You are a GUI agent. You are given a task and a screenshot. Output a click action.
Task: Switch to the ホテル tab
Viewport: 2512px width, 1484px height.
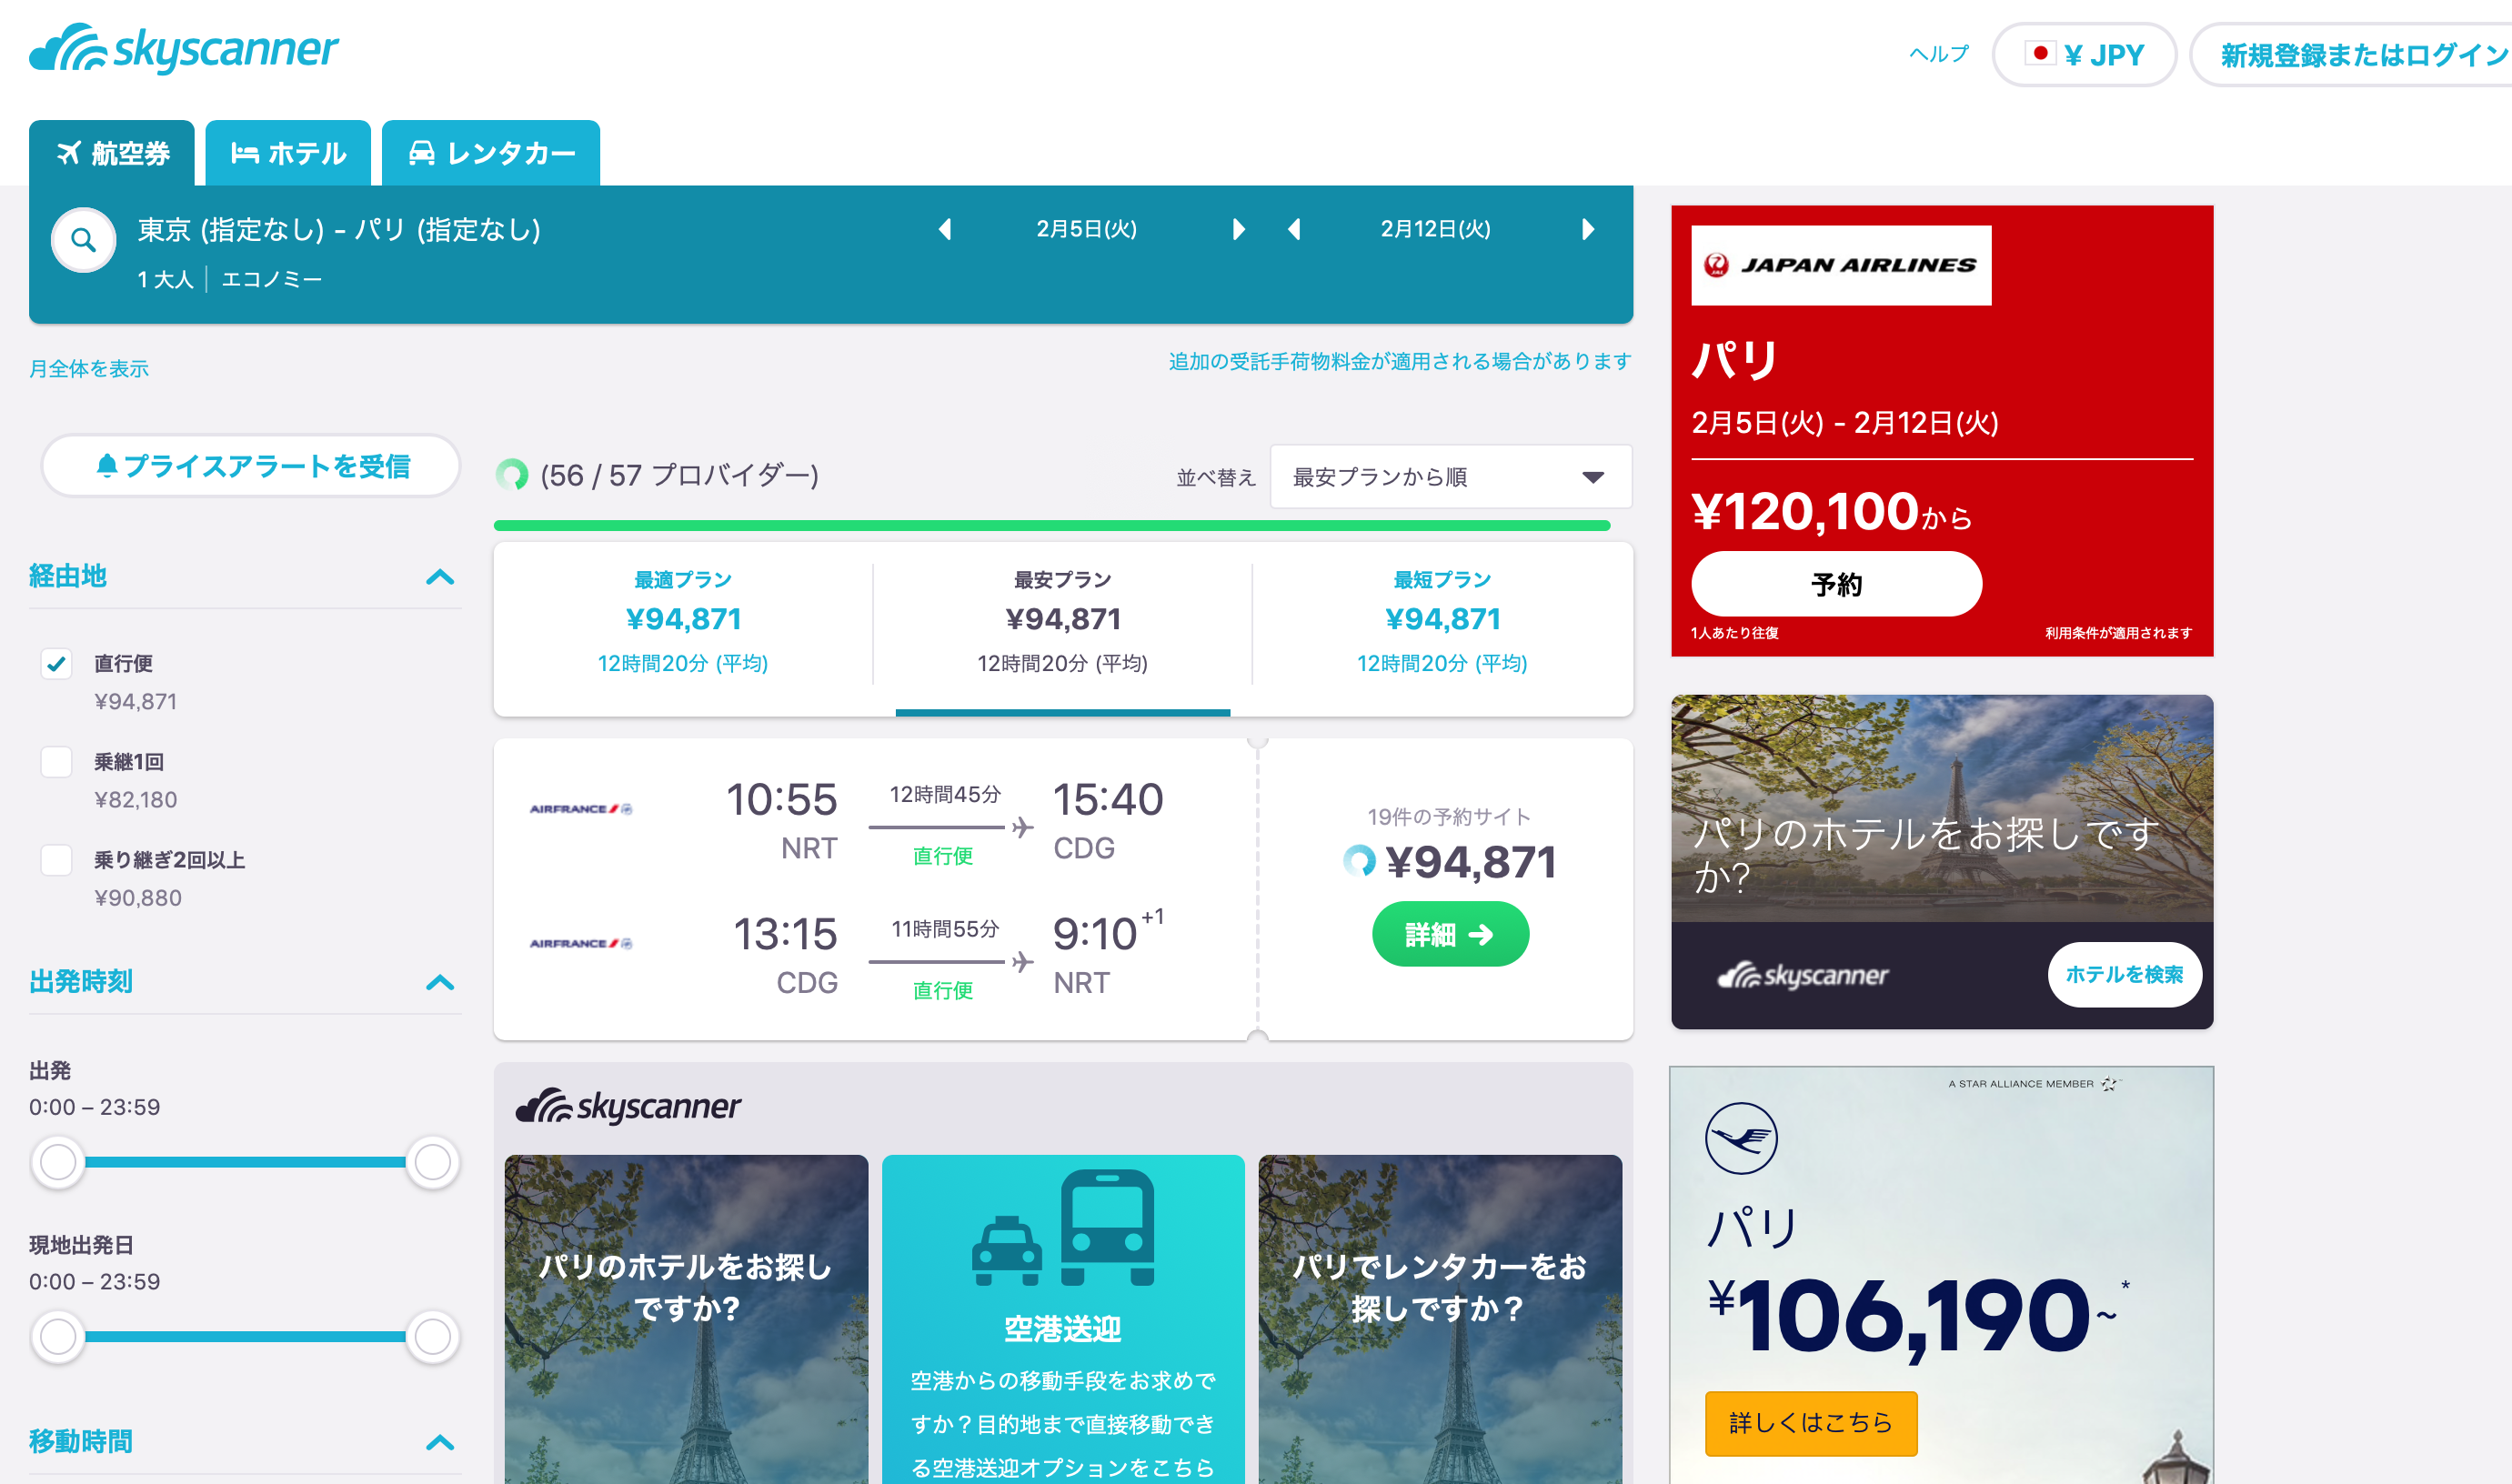(288, 153)
